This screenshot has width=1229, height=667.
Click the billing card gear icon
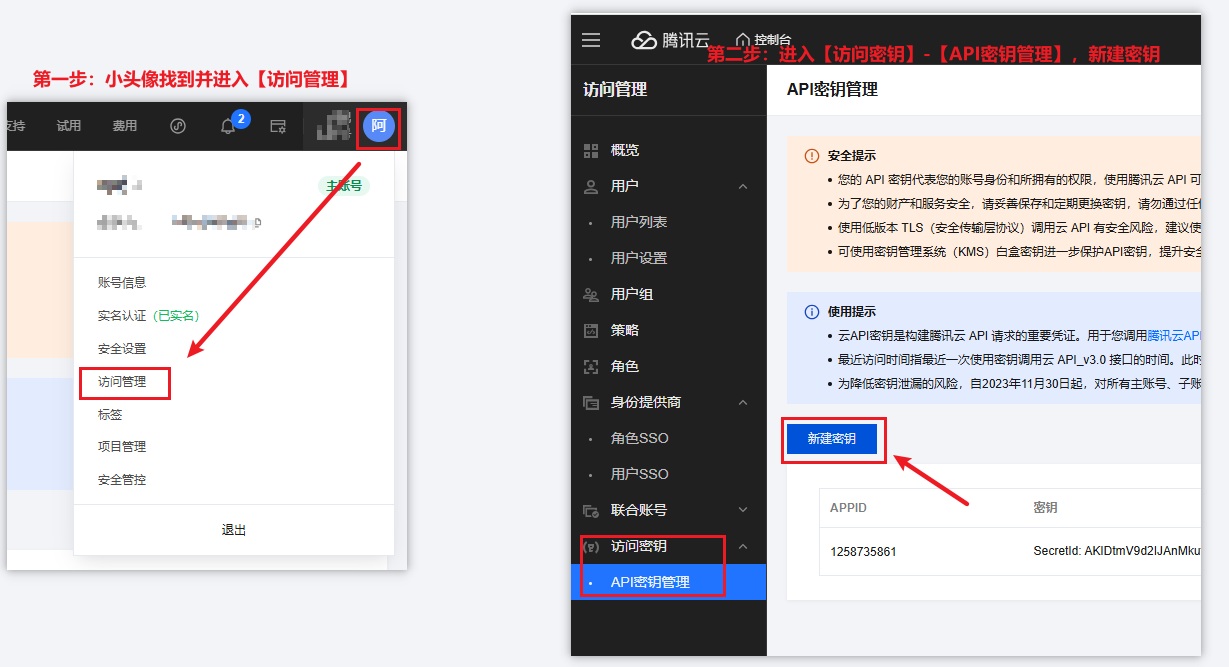tap(279, 126)
